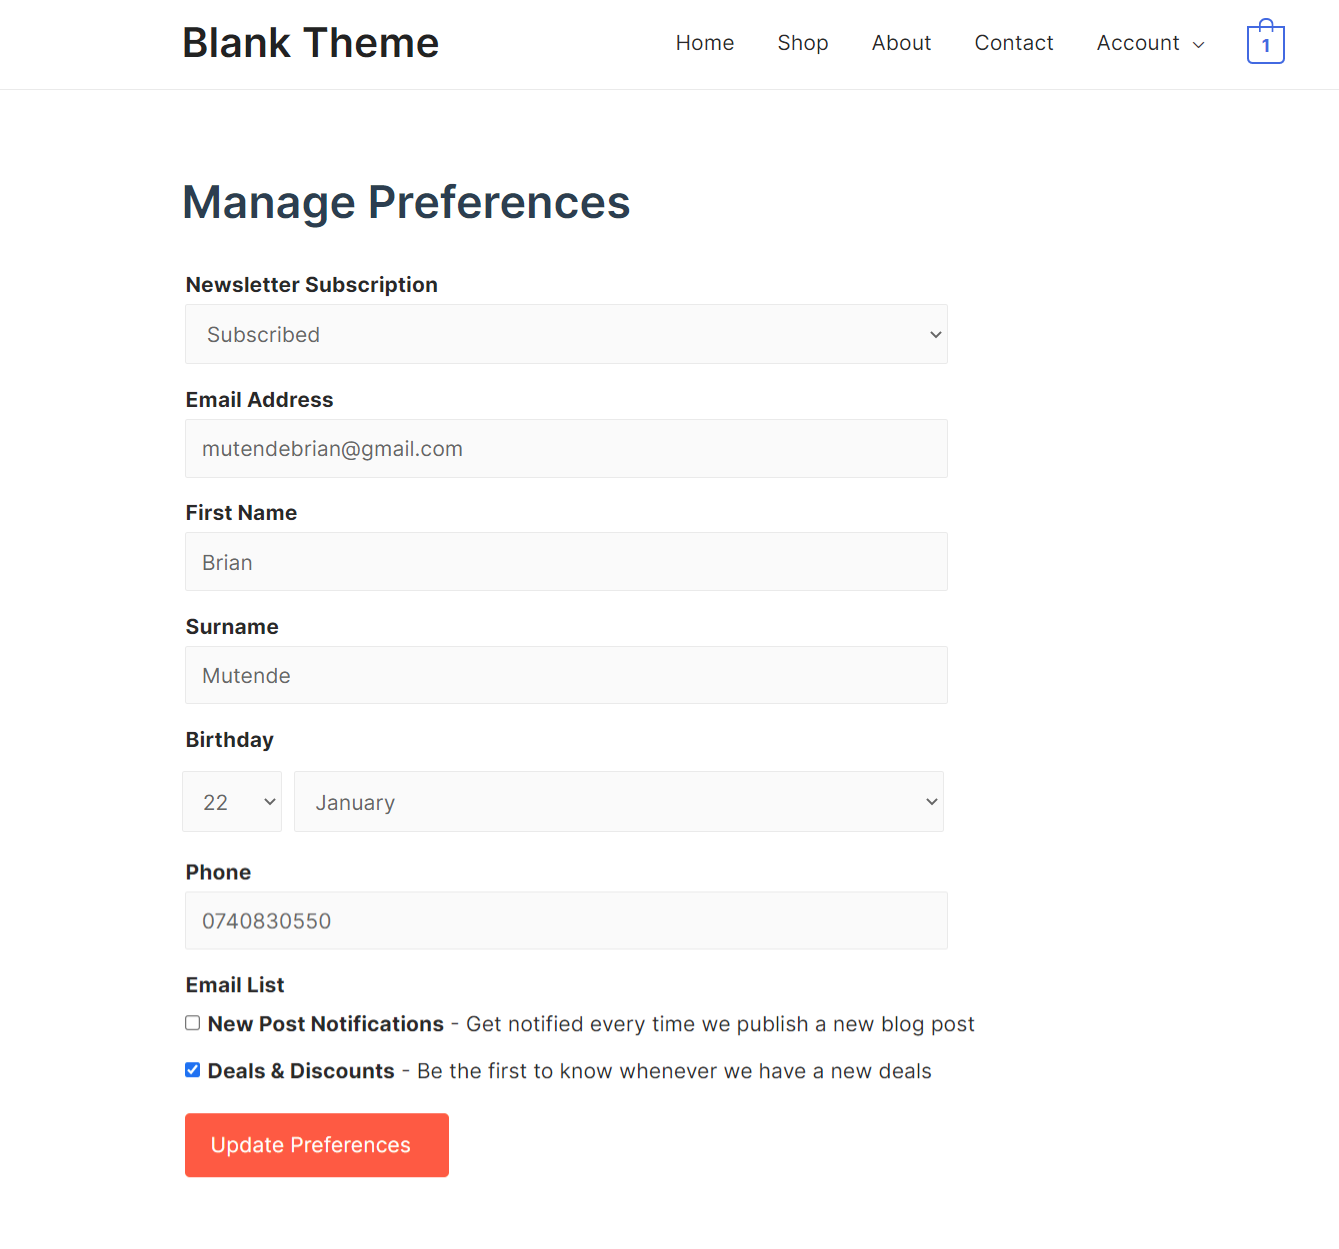Click the Blank Theme site title
Screen dimensions: 1339x1249
click(x=310, y=42)
